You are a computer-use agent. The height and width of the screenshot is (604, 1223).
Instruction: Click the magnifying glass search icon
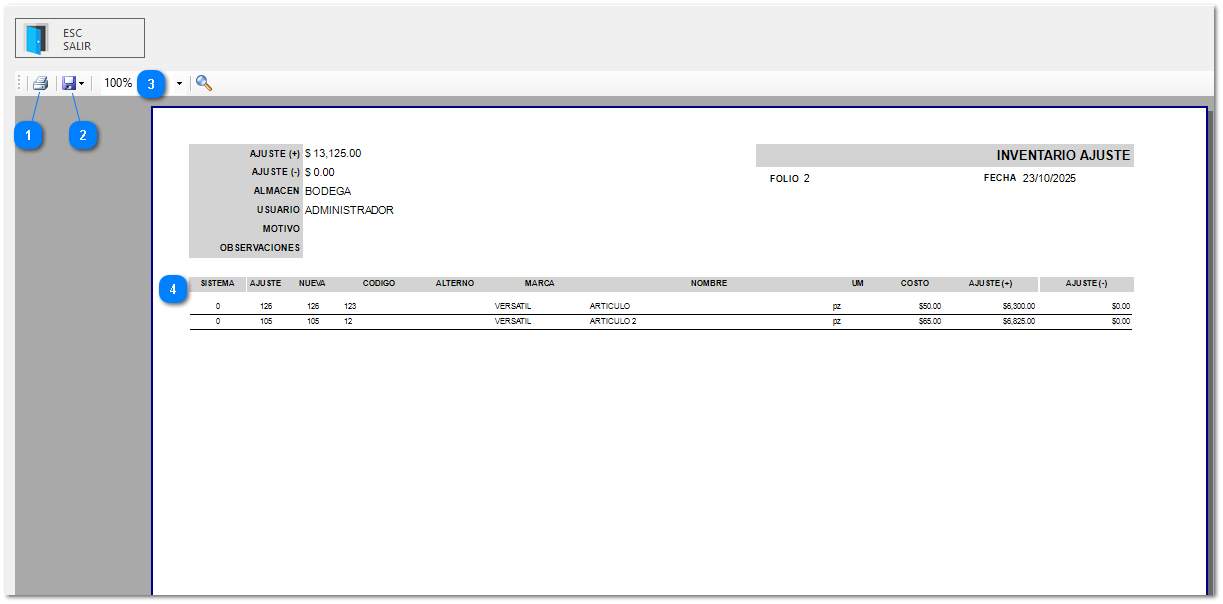pos(204,84)
